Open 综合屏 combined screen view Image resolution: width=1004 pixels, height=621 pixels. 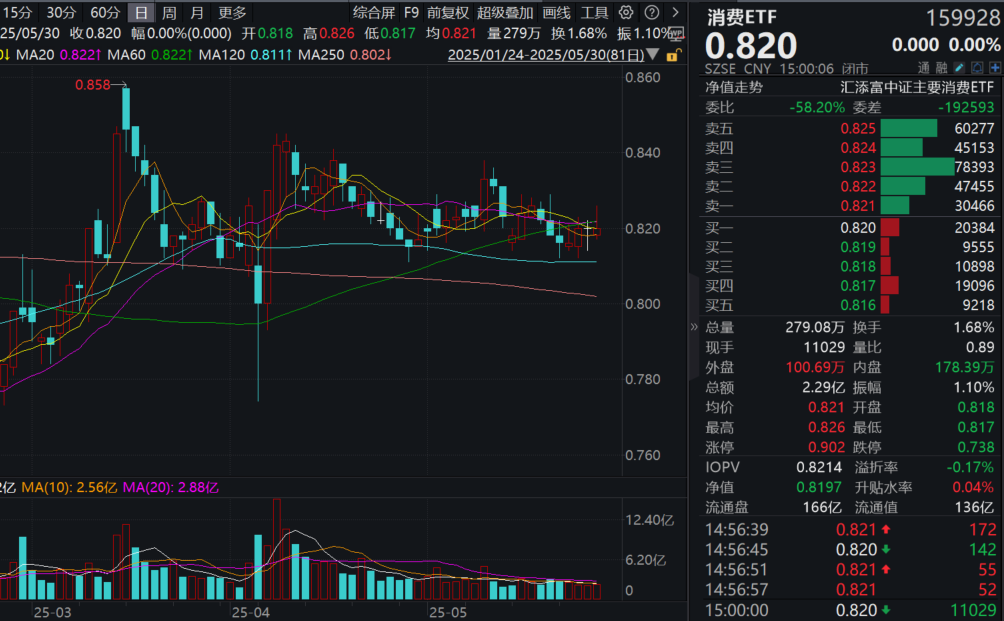[373, 13]
